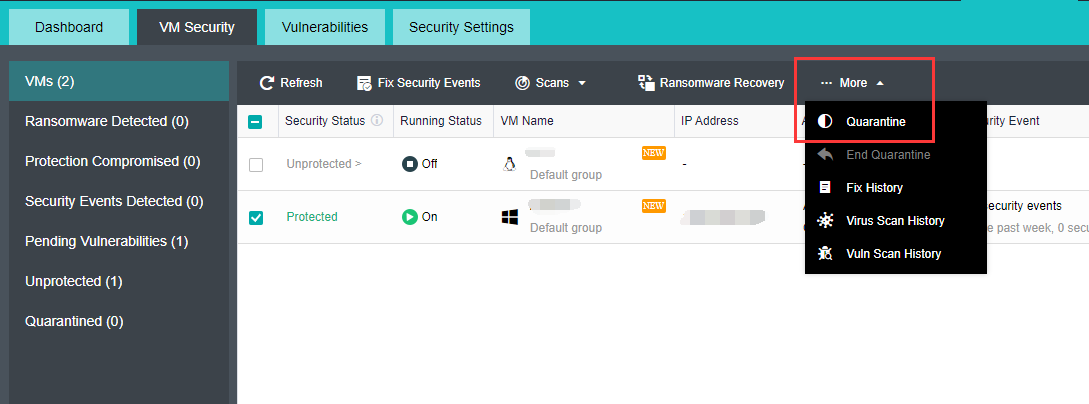Viewport: 1089px width, 404px height.
Task: Filter by Ransomware Detected (0)
Action: point(106,121)
